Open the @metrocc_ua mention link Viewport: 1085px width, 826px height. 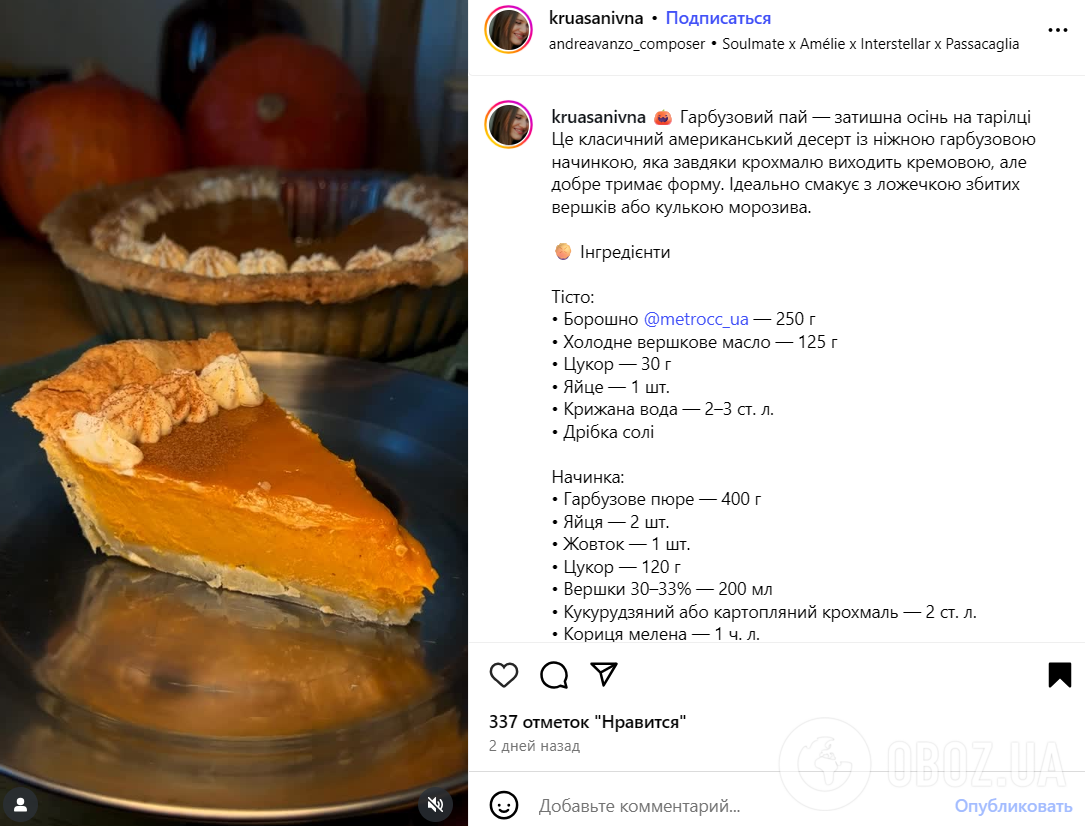[x=696, y=319]
